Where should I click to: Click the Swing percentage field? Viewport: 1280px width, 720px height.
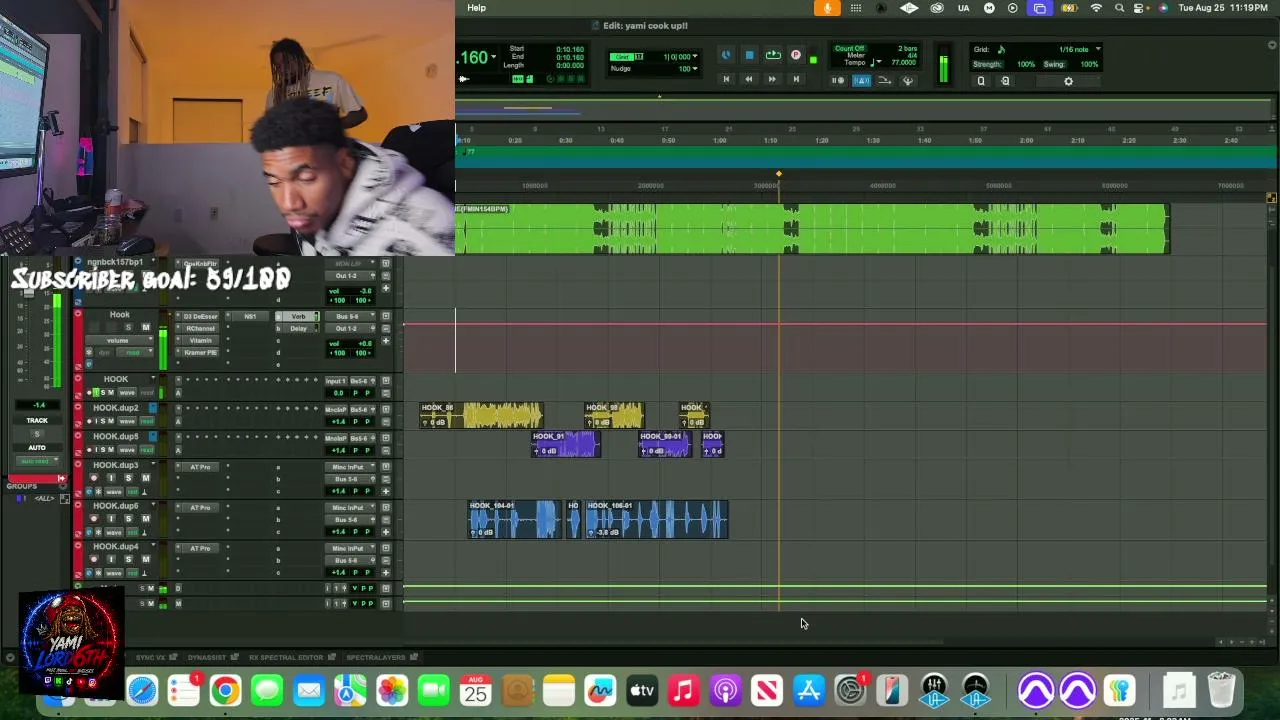pos(1089,64)
